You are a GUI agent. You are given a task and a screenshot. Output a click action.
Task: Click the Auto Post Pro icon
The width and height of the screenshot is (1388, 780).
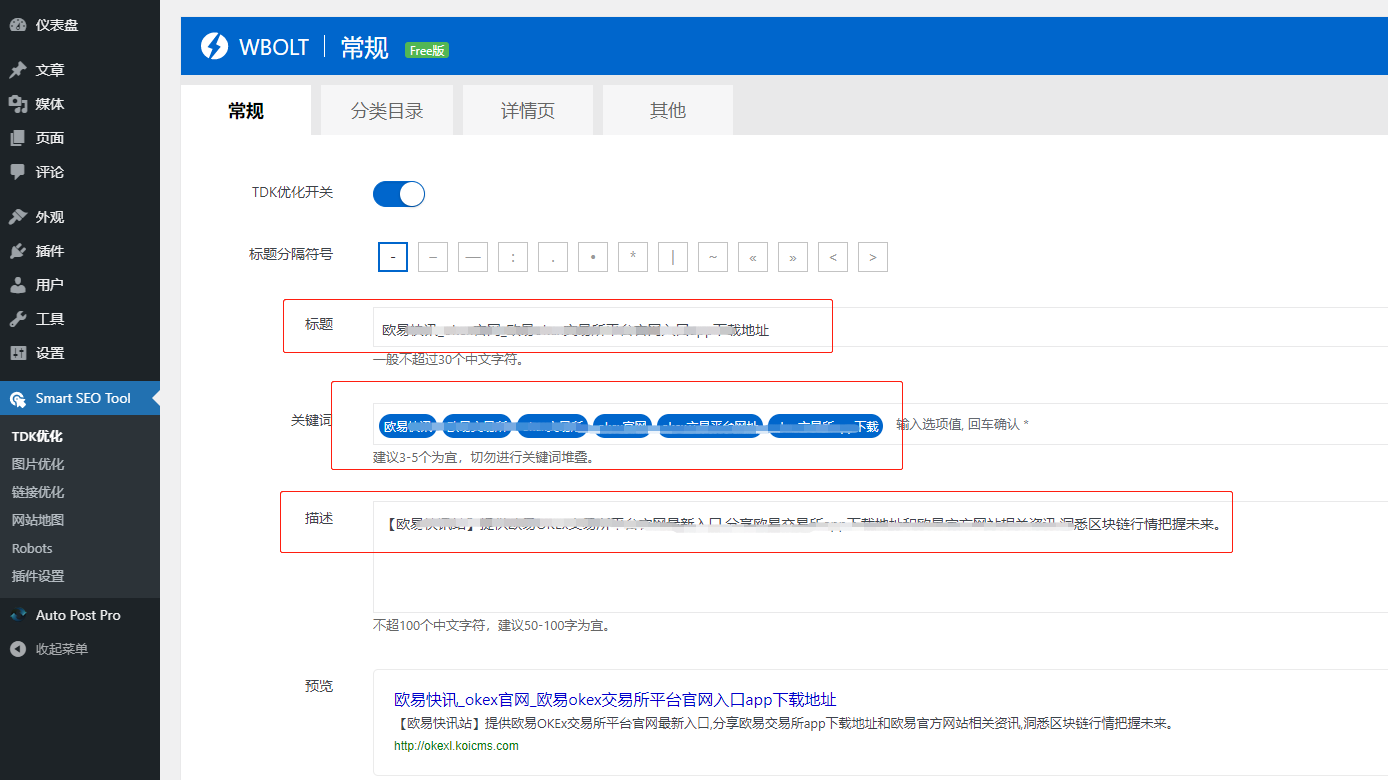(18, 615)
